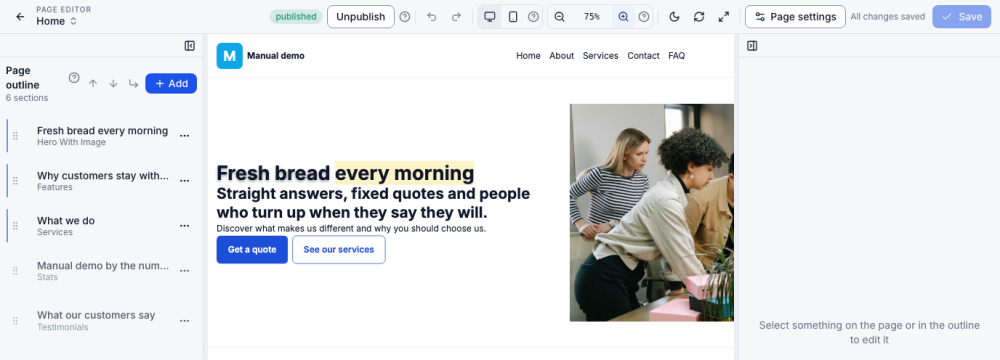Click the 6 sections count label

(27, 98)
